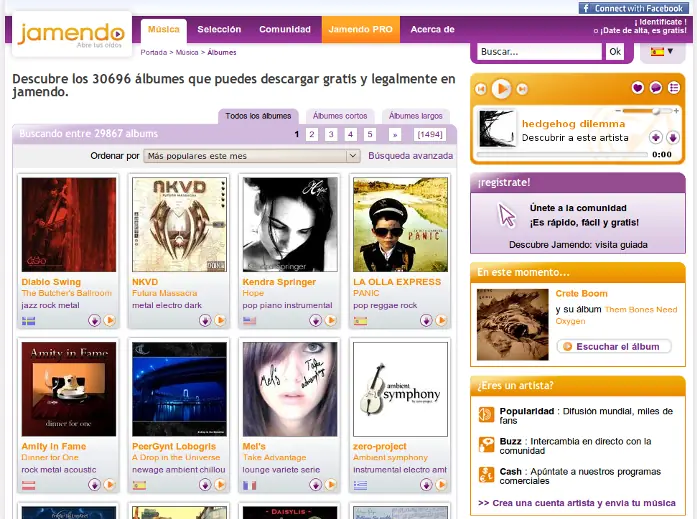Open the language flag dropdown
The height and width of the screenshot is (519, 697).
(662, 52)
